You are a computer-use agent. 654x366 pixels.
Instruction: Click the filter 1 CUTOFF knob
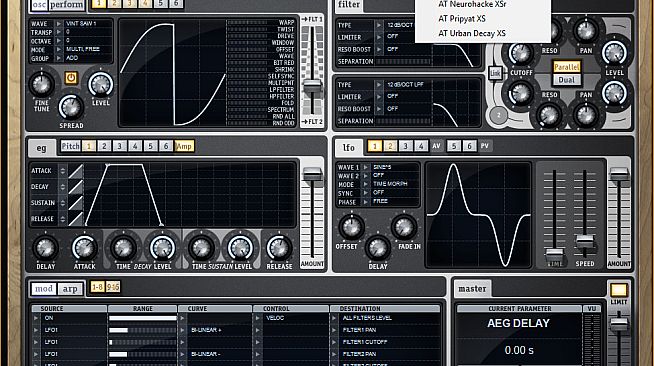click(521, 53)
